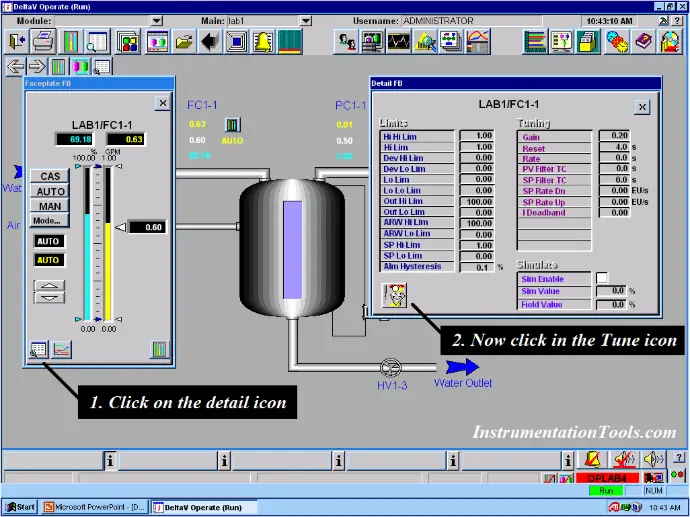This screenshot has width=690, height=517.
Task: Click the Reset value 4.0
Action: coord(613,147)
